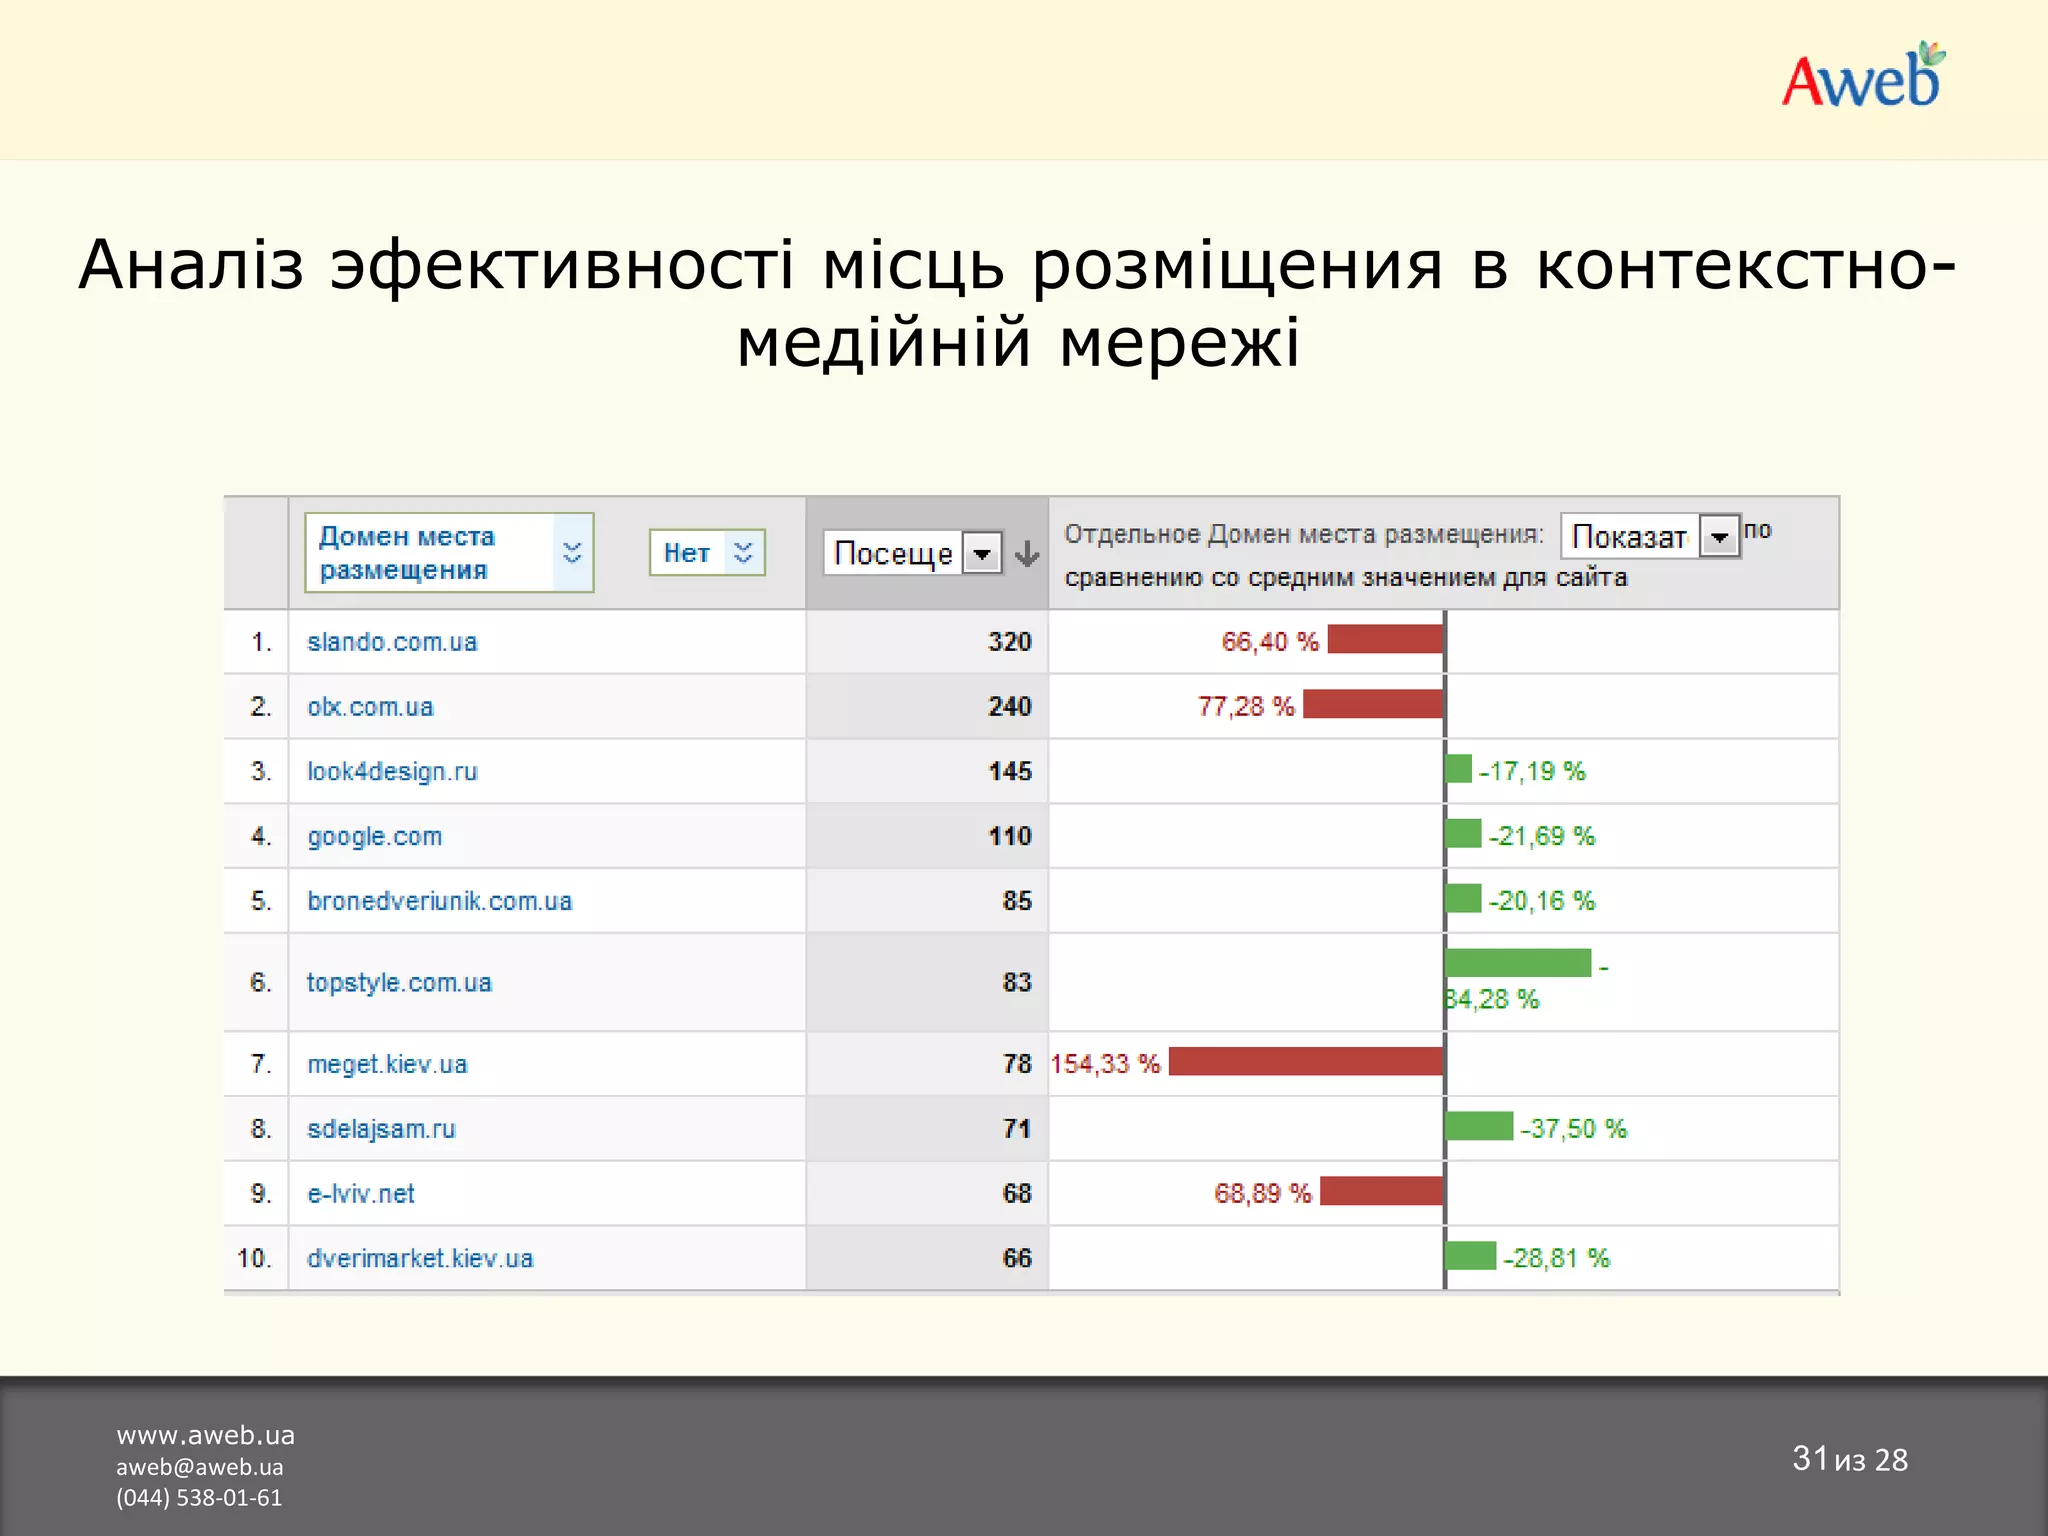Click the 83 visits value

tap(1017, 983)
